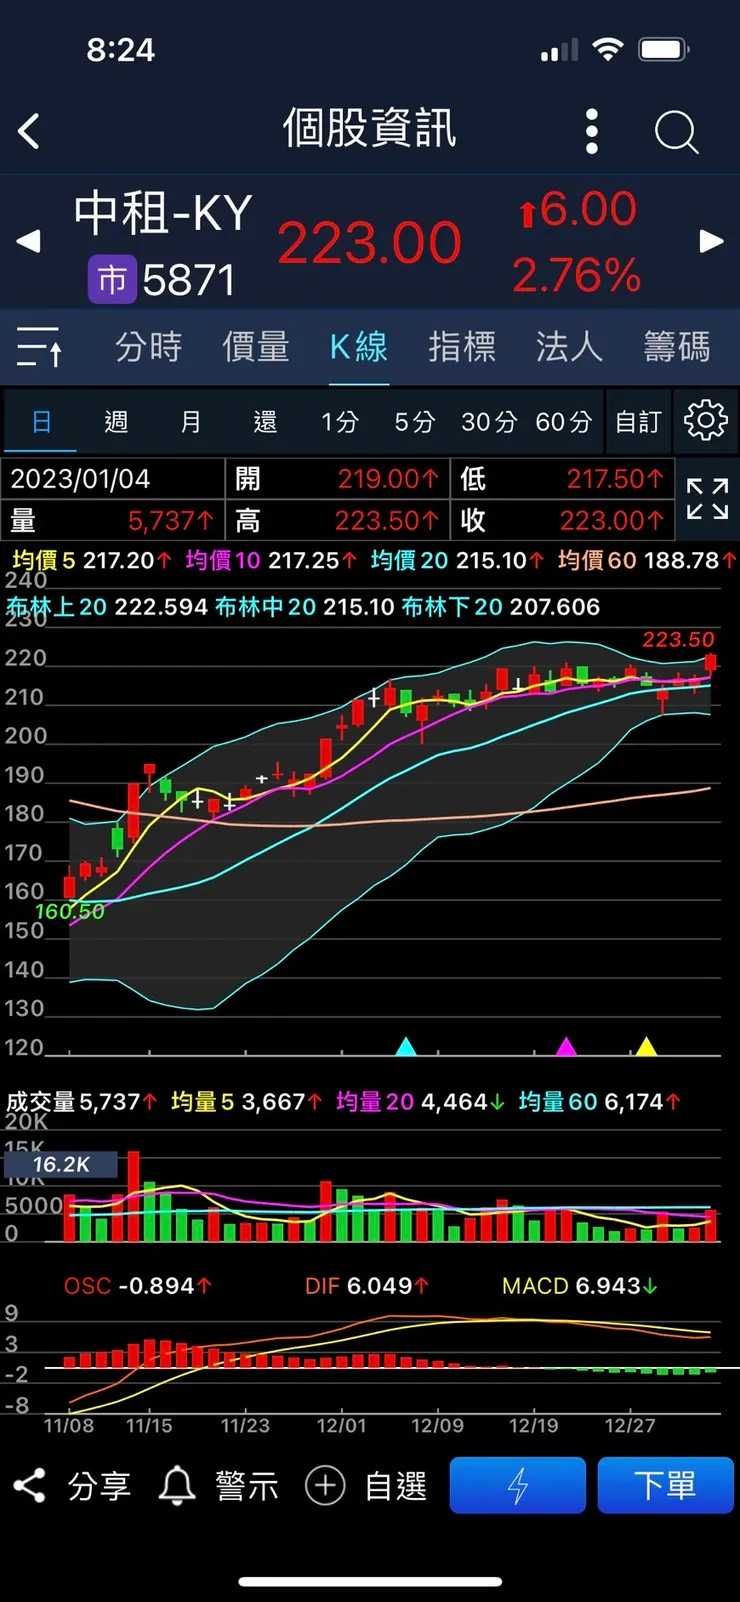
Task: Tap the bell alert icon
Action: click(x=177, y=1486)
